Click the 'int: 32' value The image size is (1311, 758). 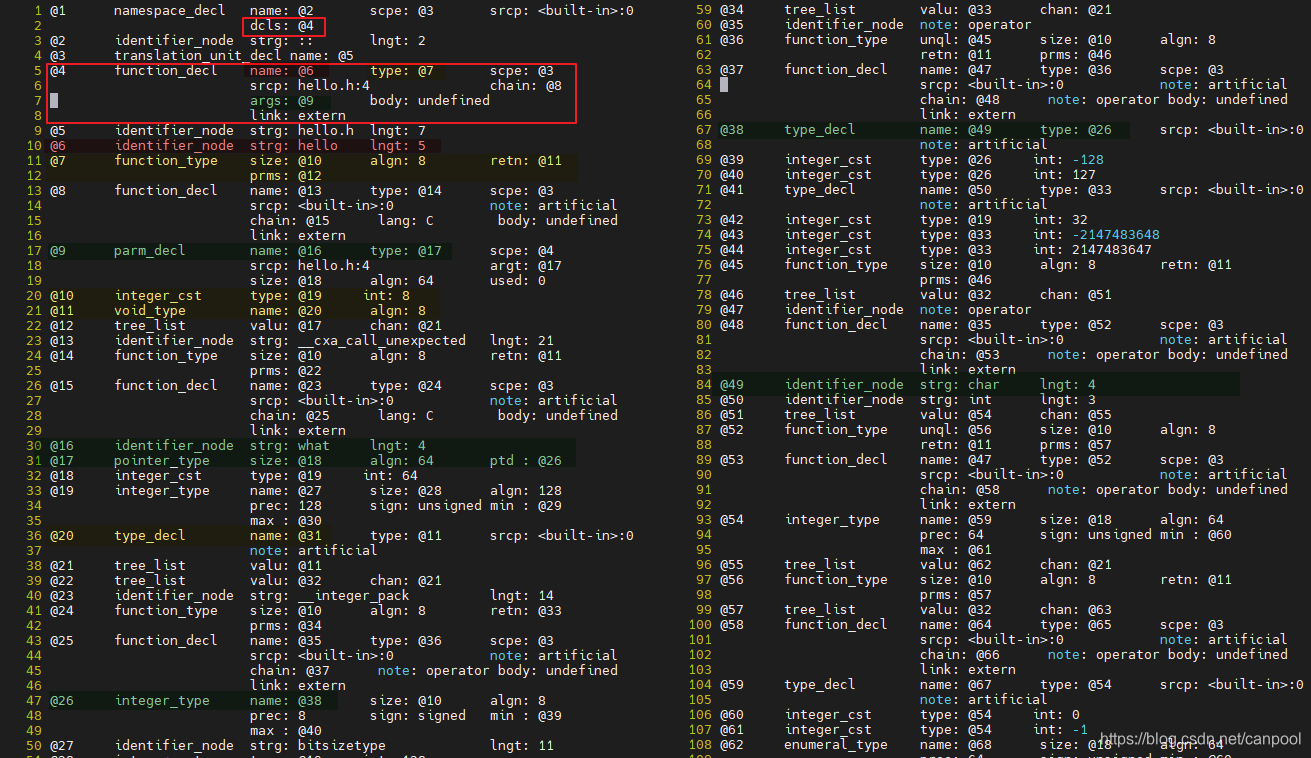1062,219
